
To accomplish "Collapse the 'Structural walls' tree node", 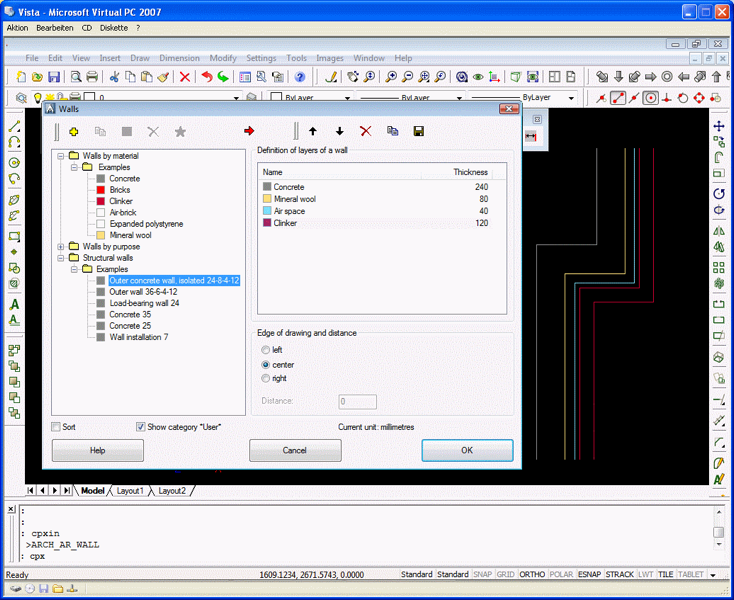I will point(60,258).
